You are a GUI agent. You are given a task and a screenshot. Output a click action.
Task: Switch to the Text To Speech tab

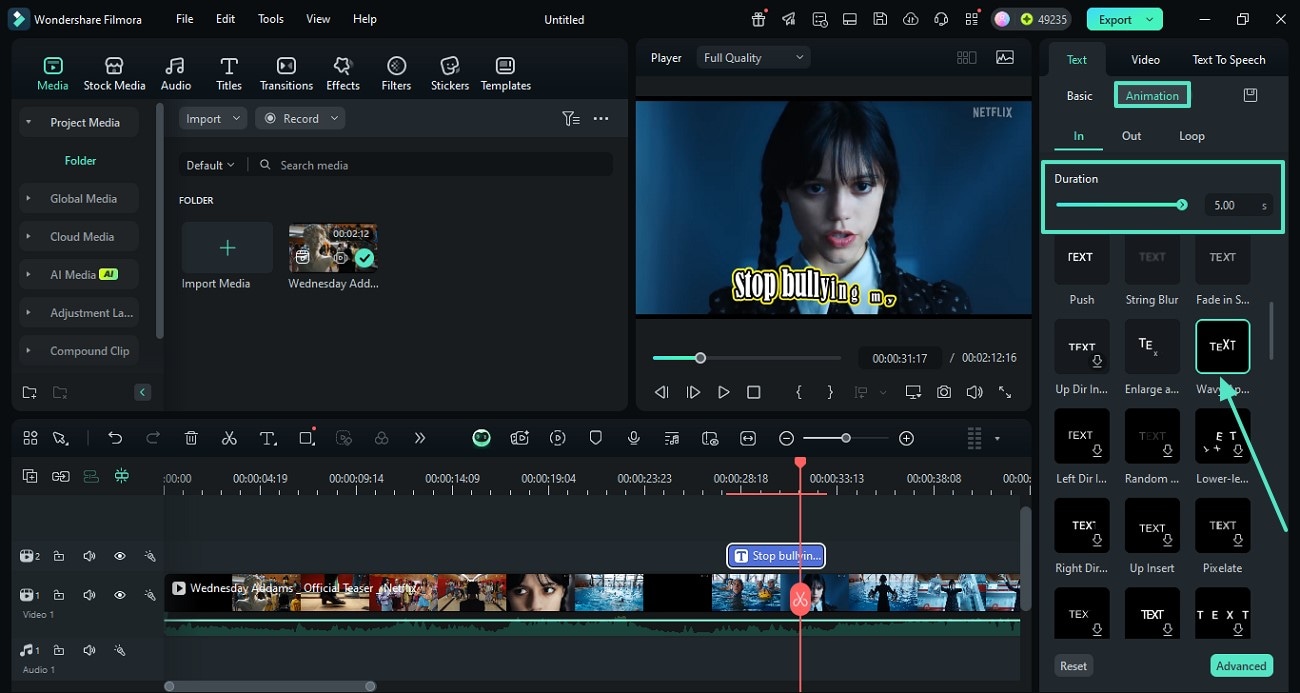click(1228, 59)
